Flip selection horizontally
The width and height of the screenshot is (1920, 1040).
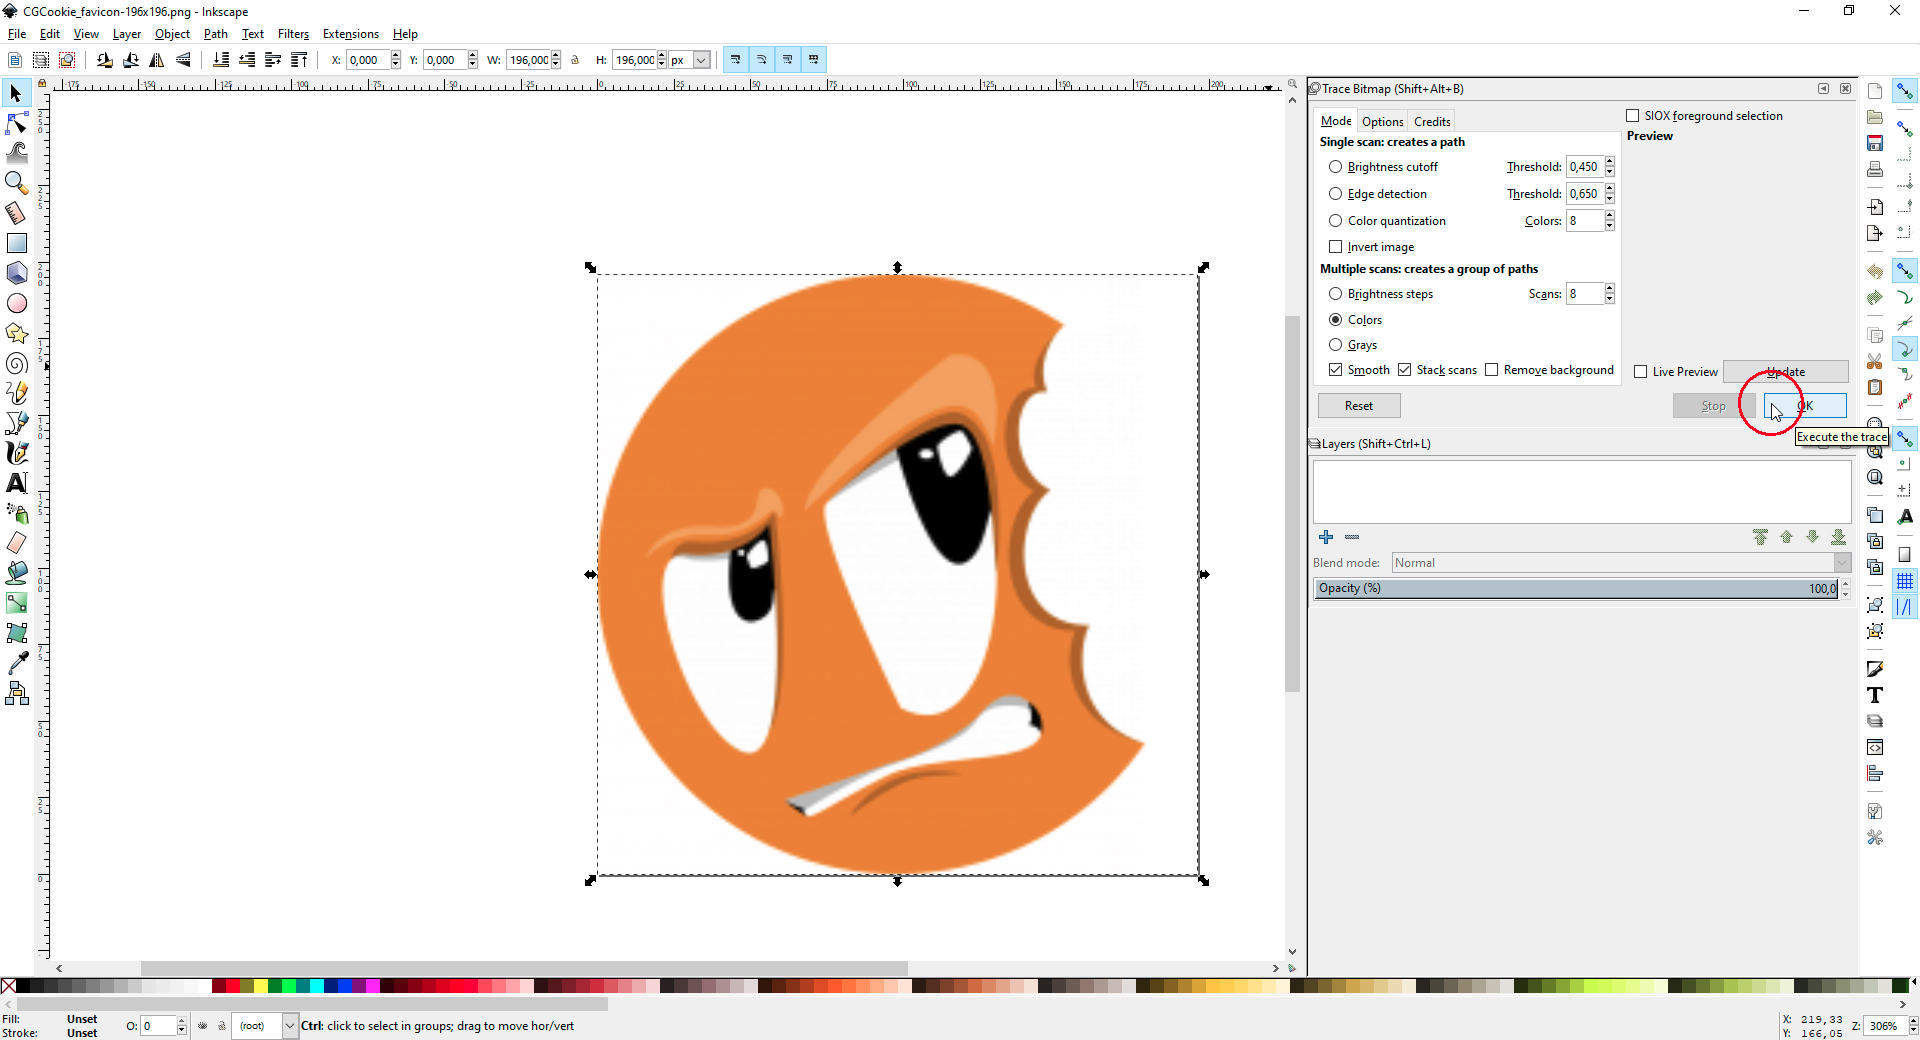pyautogui.click(x=157, y=60)
